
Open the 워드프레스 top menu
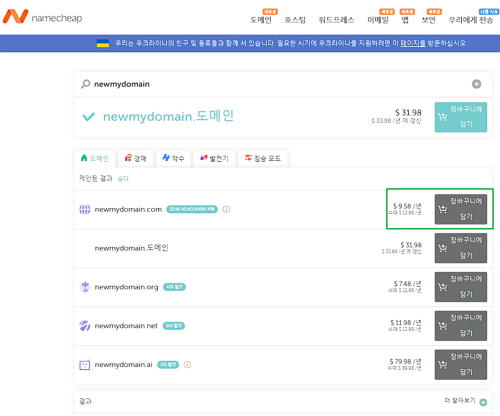pyautogui.click(x=336, y=20)
